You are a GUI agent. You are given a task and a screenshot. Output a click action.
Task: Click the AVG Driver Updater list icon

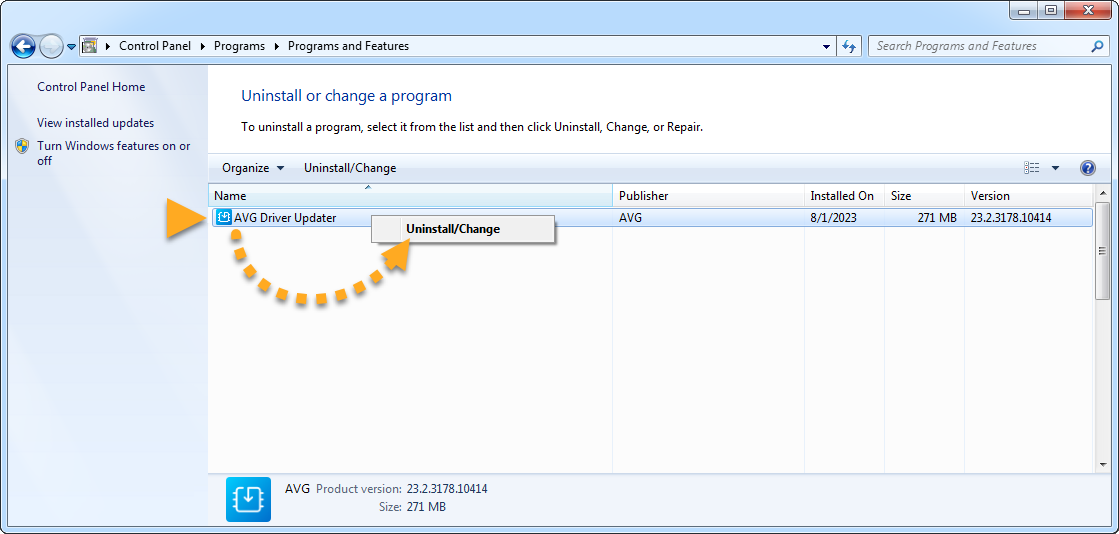pyautogui.click(x=224, y=217)
